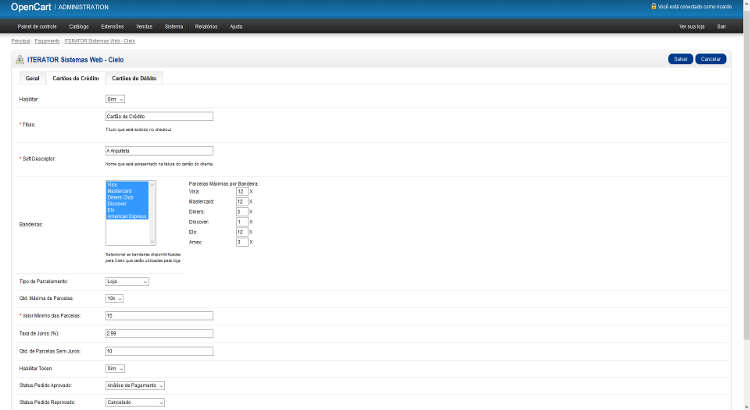Click Qtd. de Parcelas Sem Juros field
The height and width of the screenshot is (410, 750).
[x=159, y=351]
